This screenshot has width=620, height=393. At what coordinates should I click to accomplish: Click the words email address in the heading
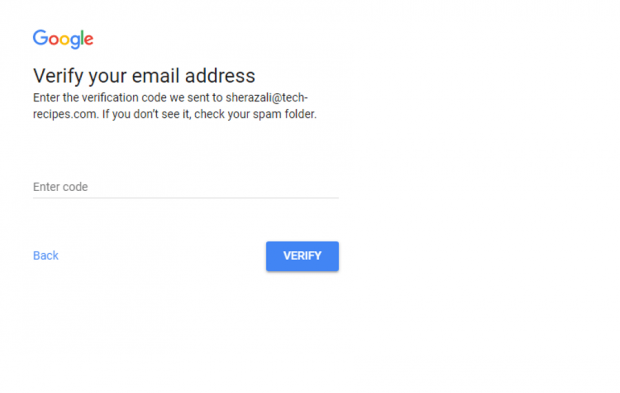point(194,76)
